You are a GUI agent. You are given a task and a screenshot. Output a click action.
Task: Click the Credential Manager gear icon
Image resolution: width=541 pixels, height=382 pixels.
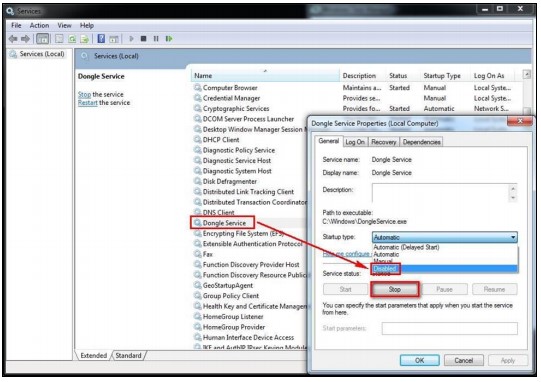pyautogui.click(x=198, y=98)
